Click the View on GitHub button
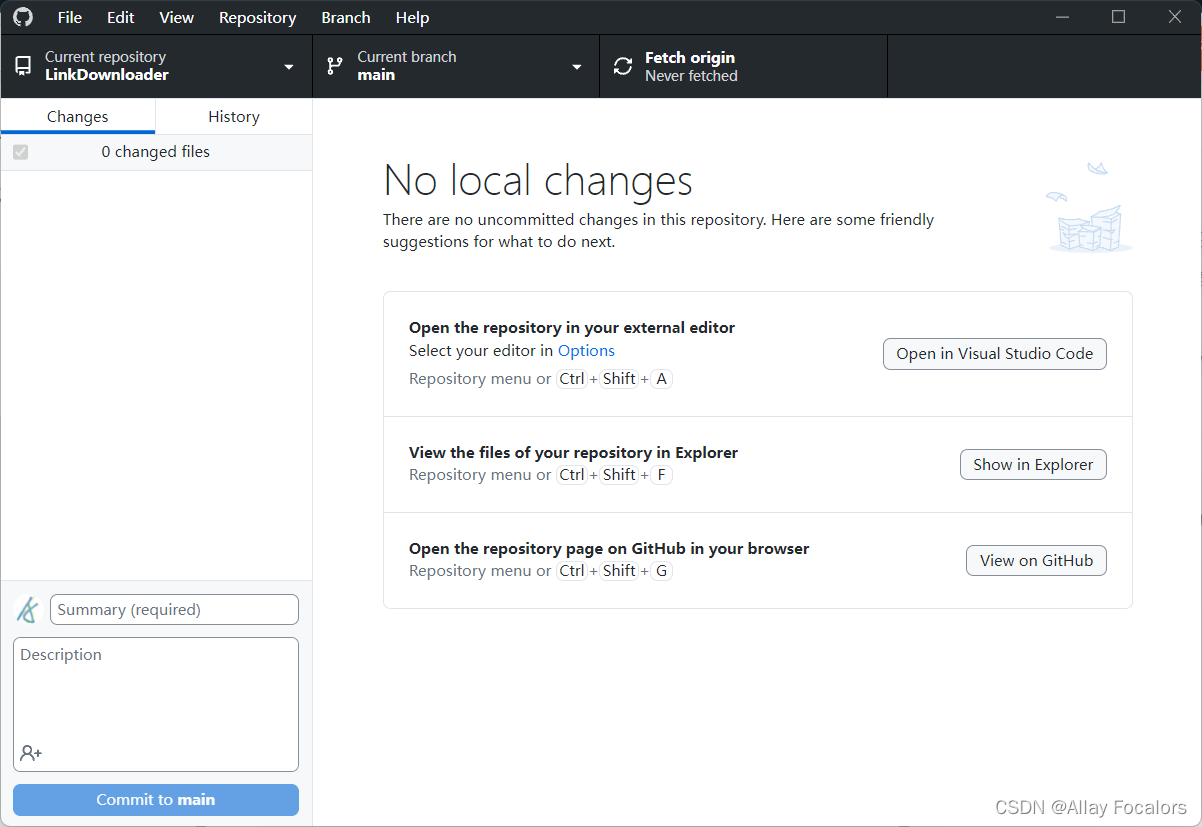1202x827 pixels. [1036, 560]
